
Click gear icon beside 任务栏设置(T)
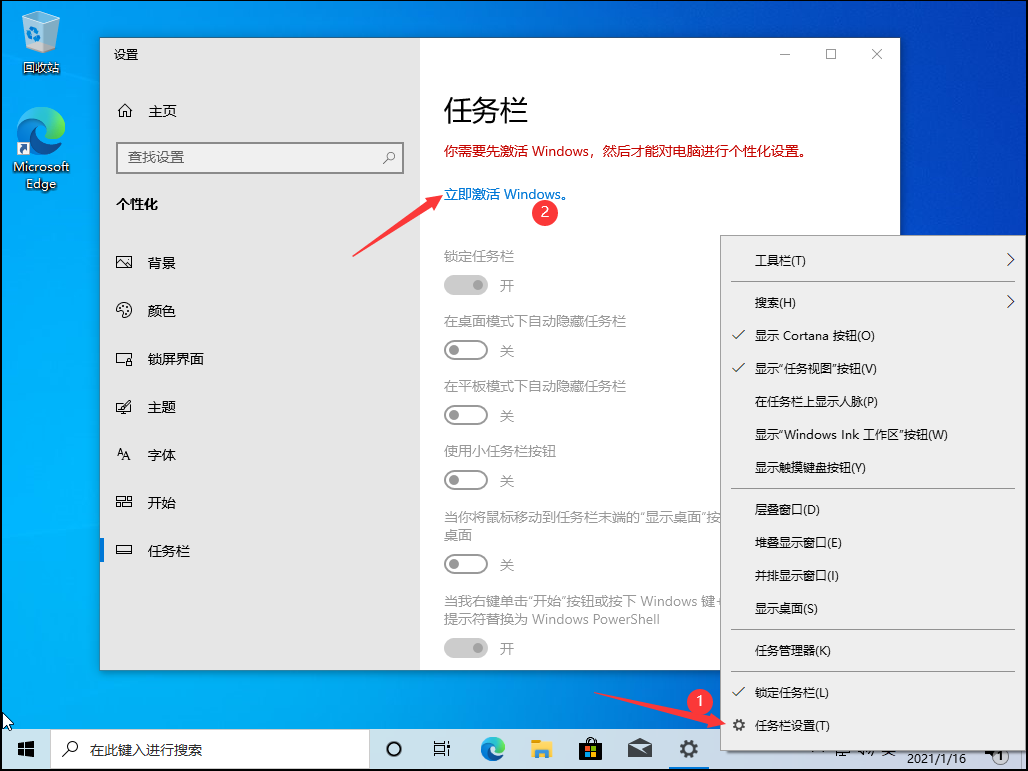point(739,725)
